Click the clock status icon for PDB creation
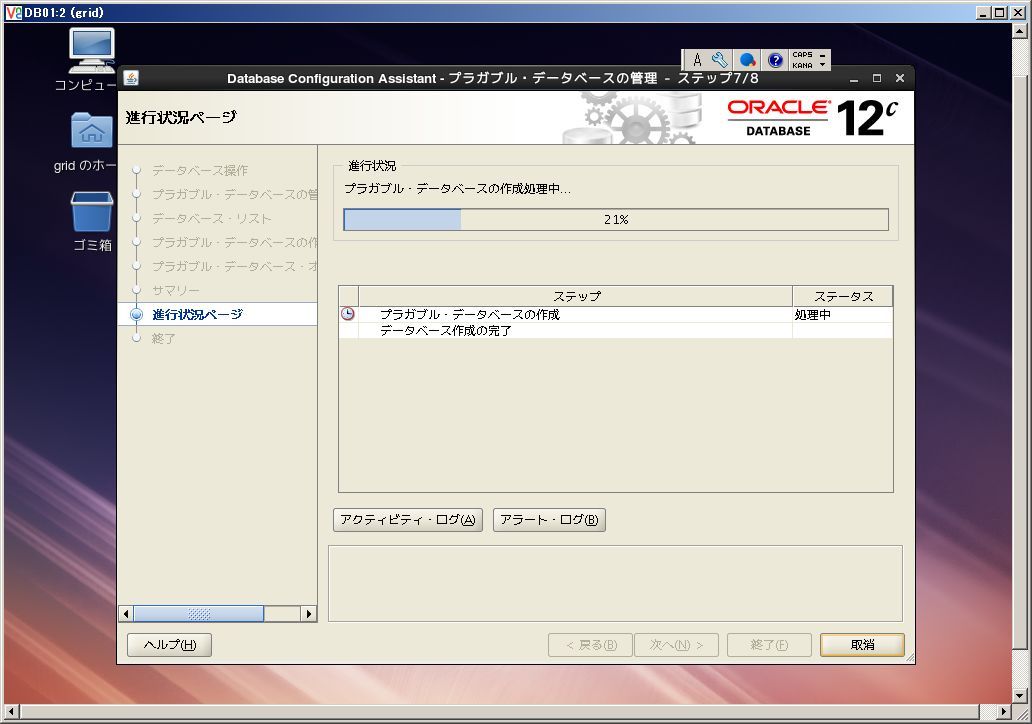Image resolution: width=1032 pixels, height=724 pixels. tap(348, 314)
